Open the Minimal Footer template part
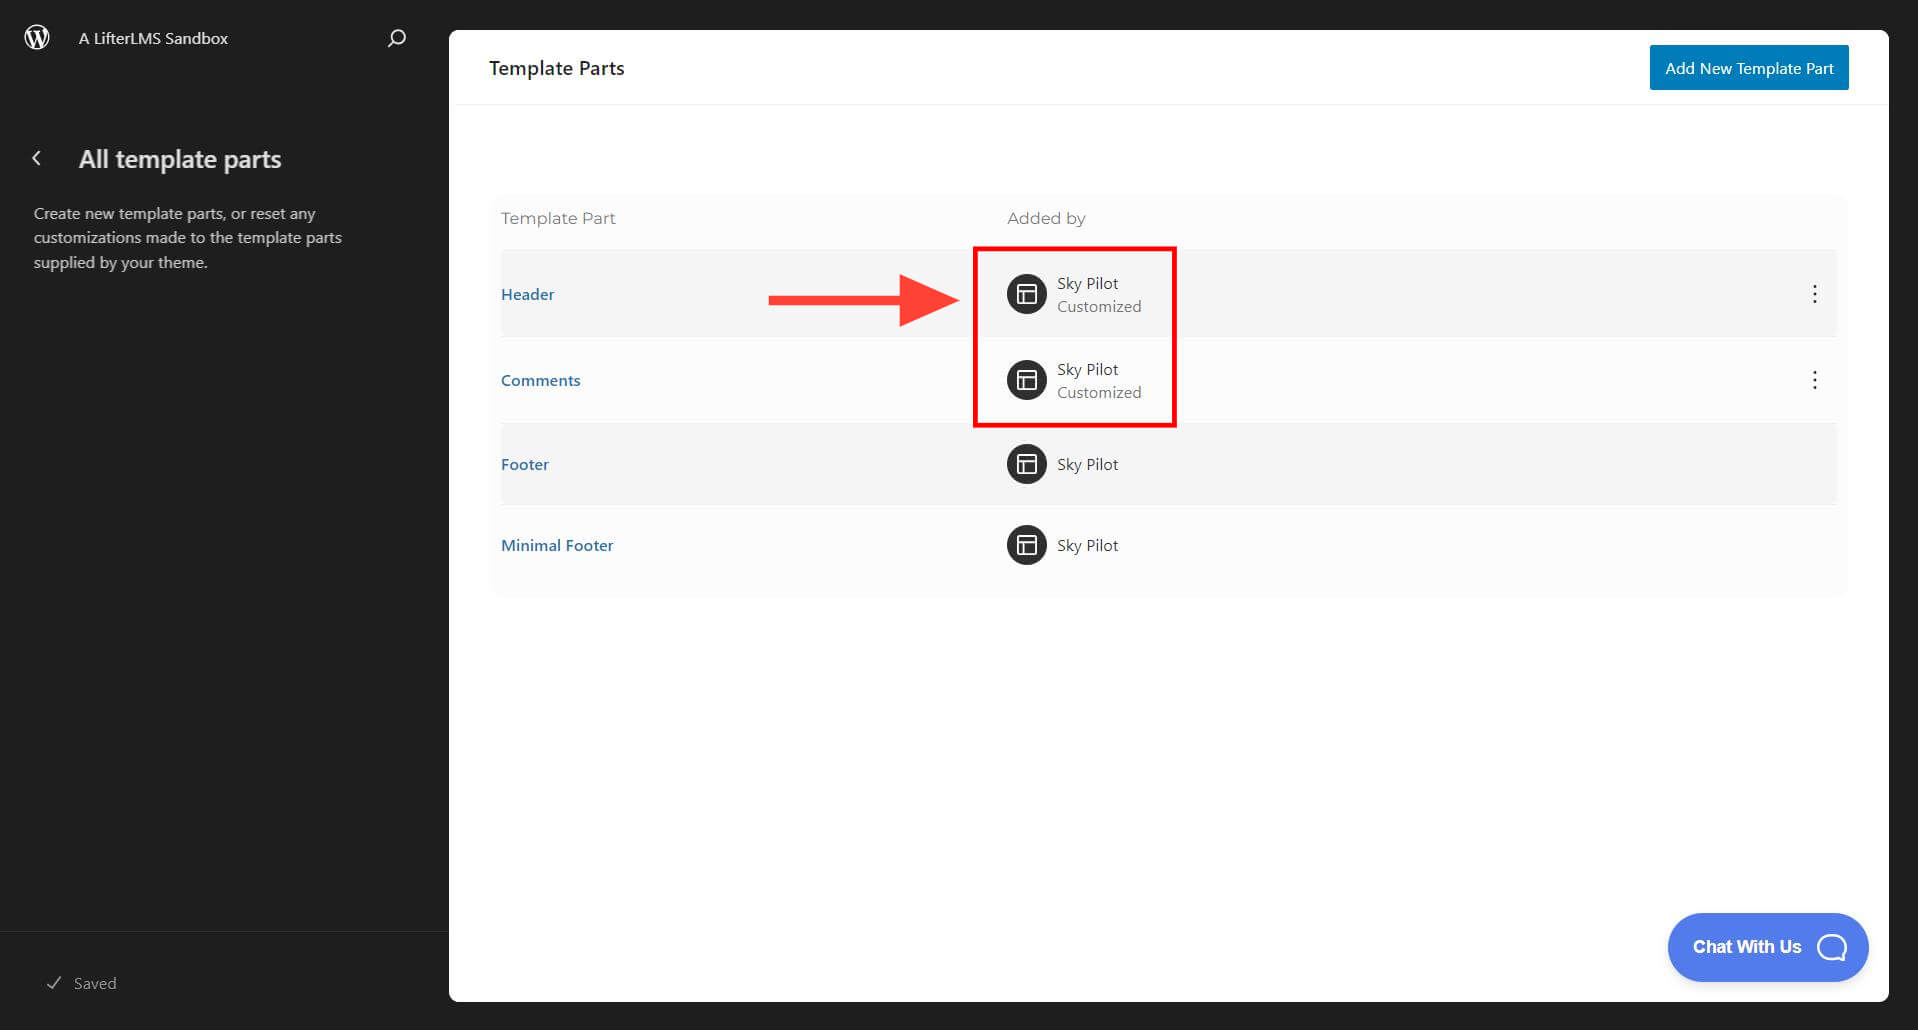The image size is (1918, 1030). point(557,545)
